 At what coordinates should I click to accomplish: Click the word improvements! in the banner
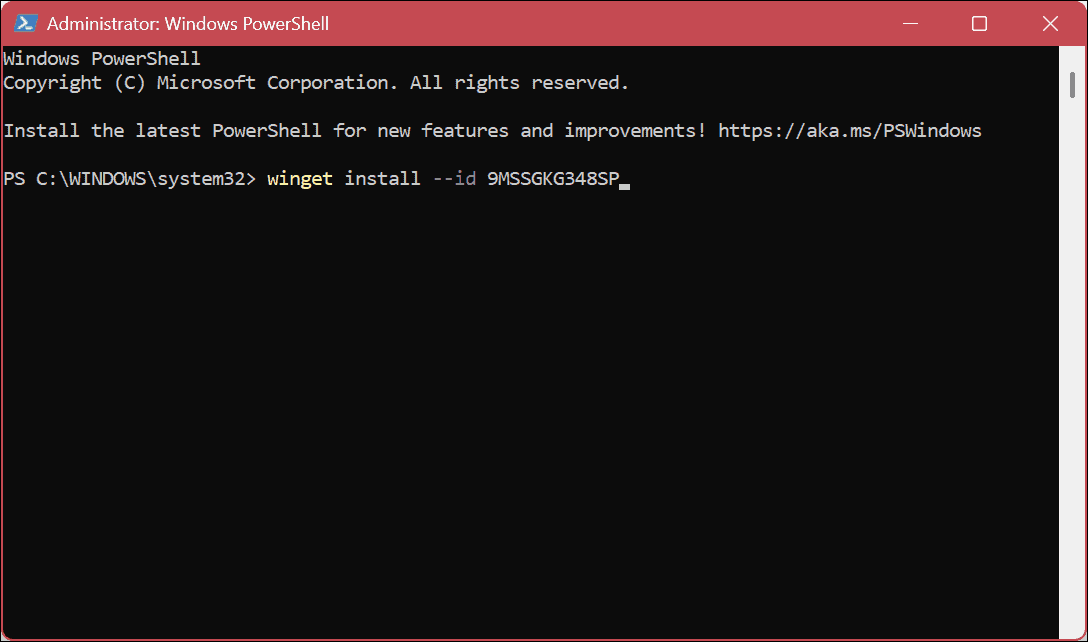pos(633,130)
